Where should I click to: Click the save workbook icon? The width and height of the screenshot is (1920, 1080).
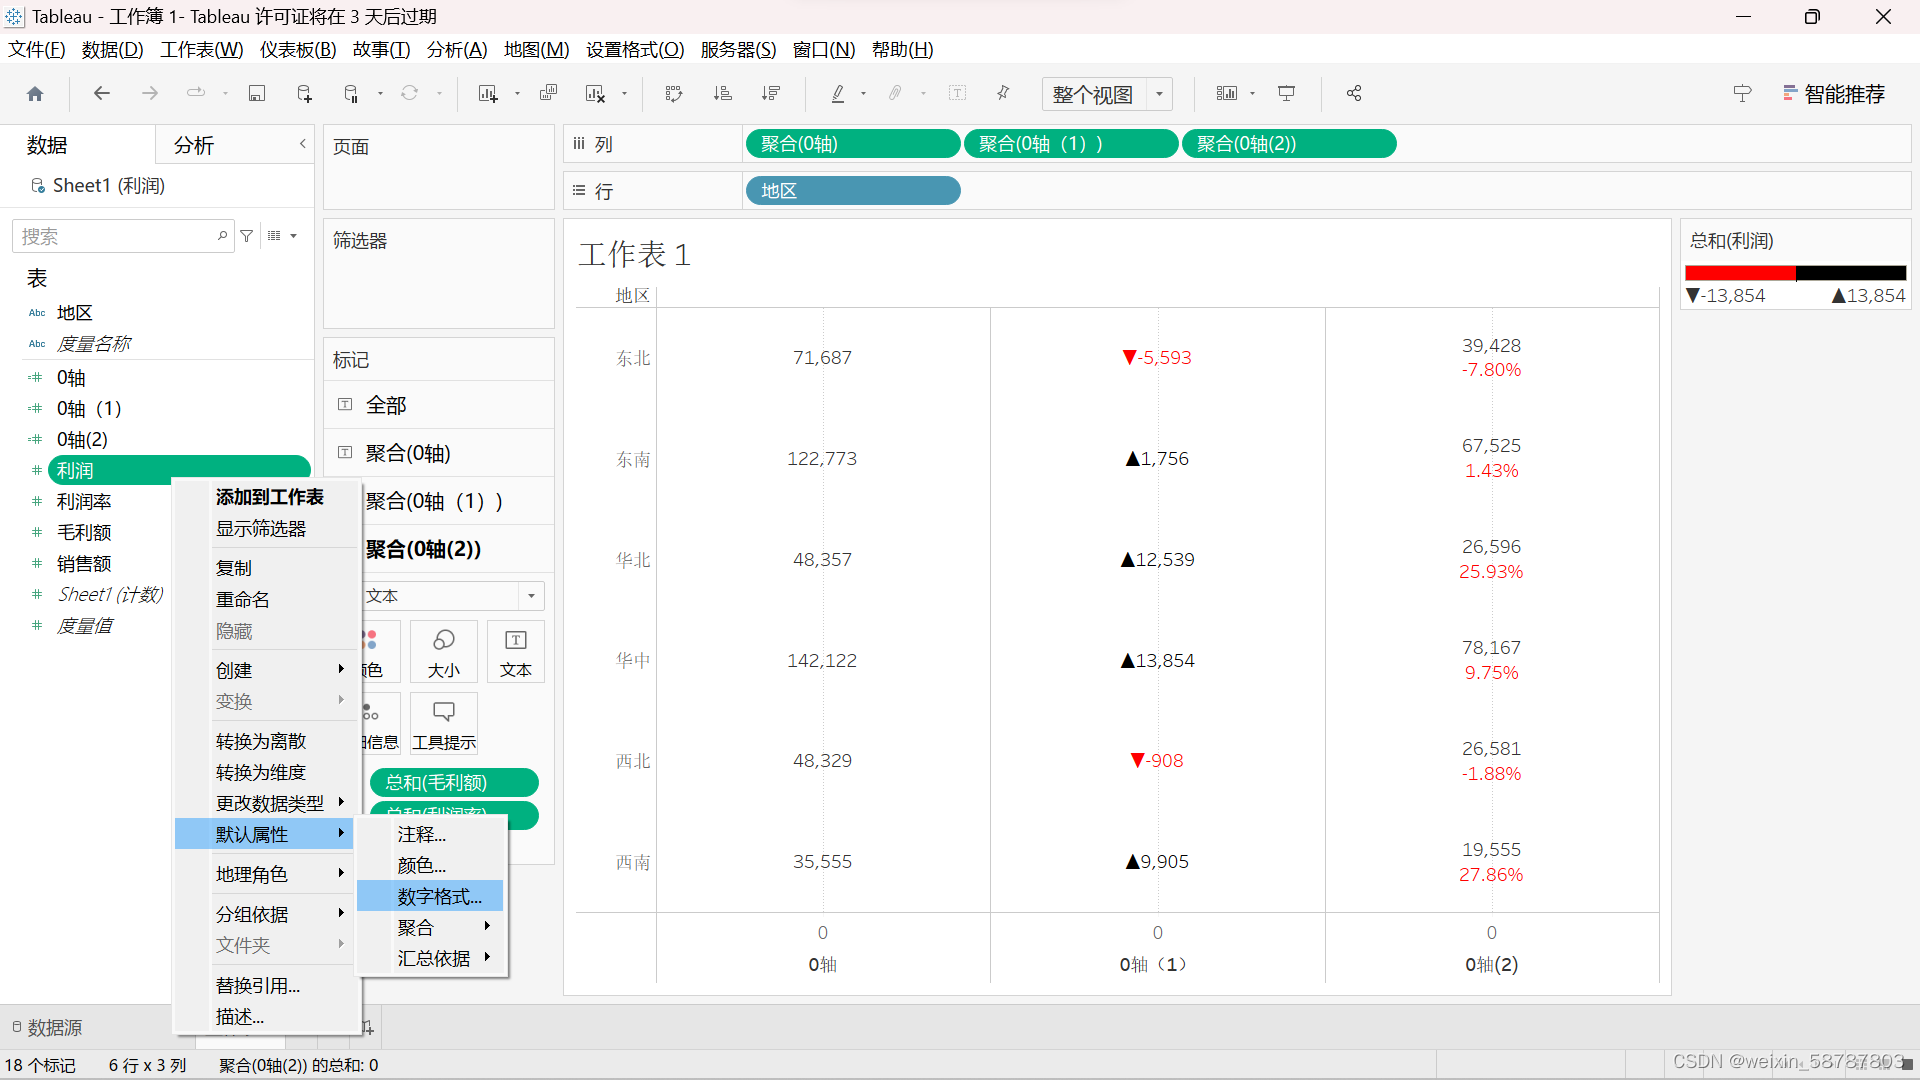257,94
